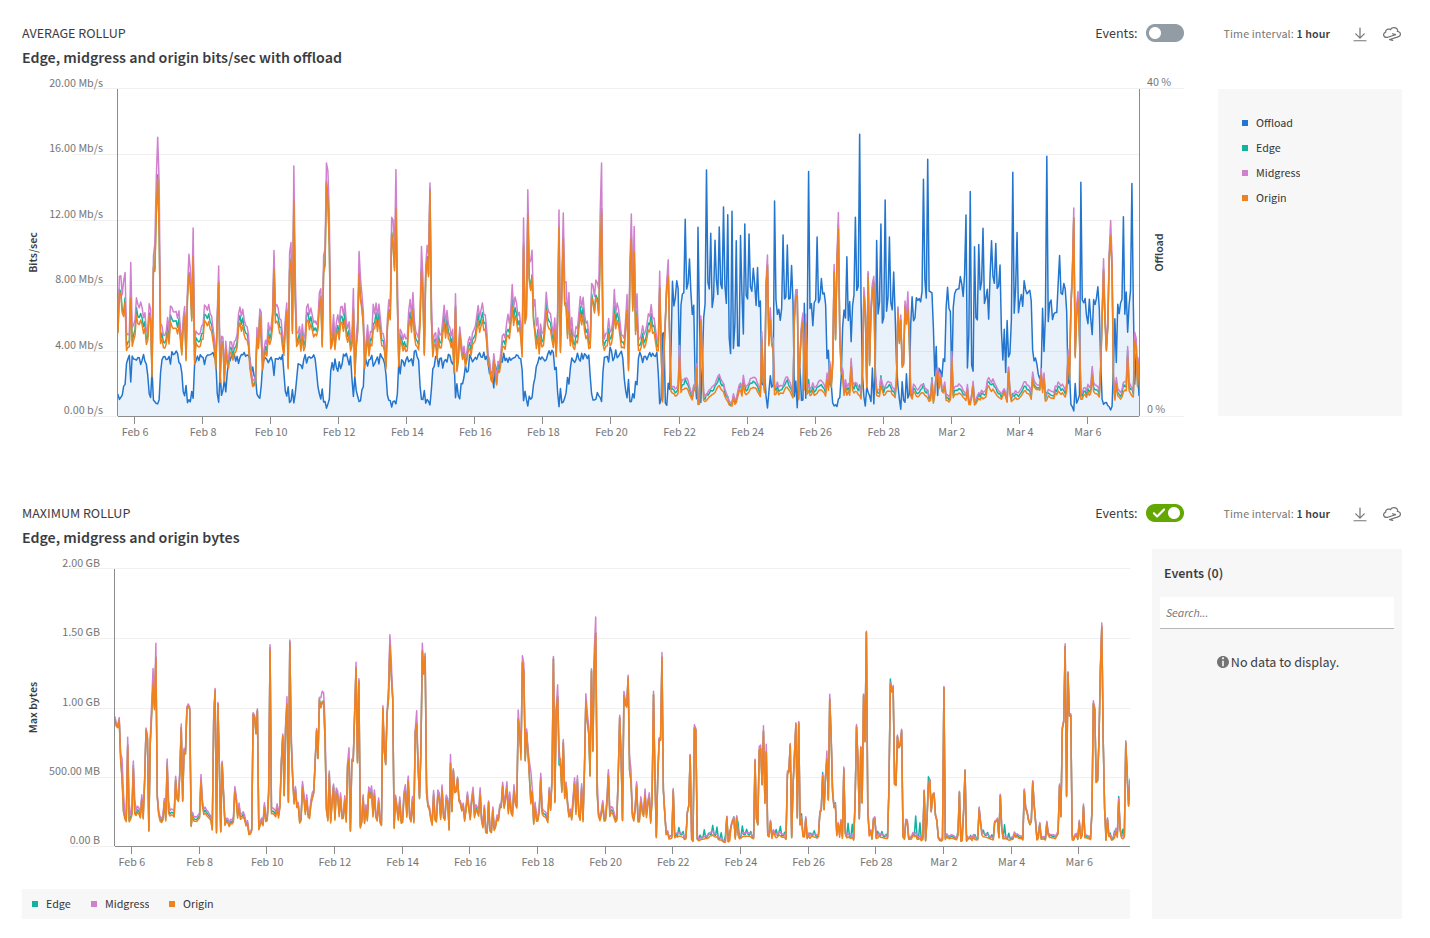The height and width of the screenshot is (938, 1430).
Task: Download the Maximum Rollup chart data
Action: point(1360,513)
